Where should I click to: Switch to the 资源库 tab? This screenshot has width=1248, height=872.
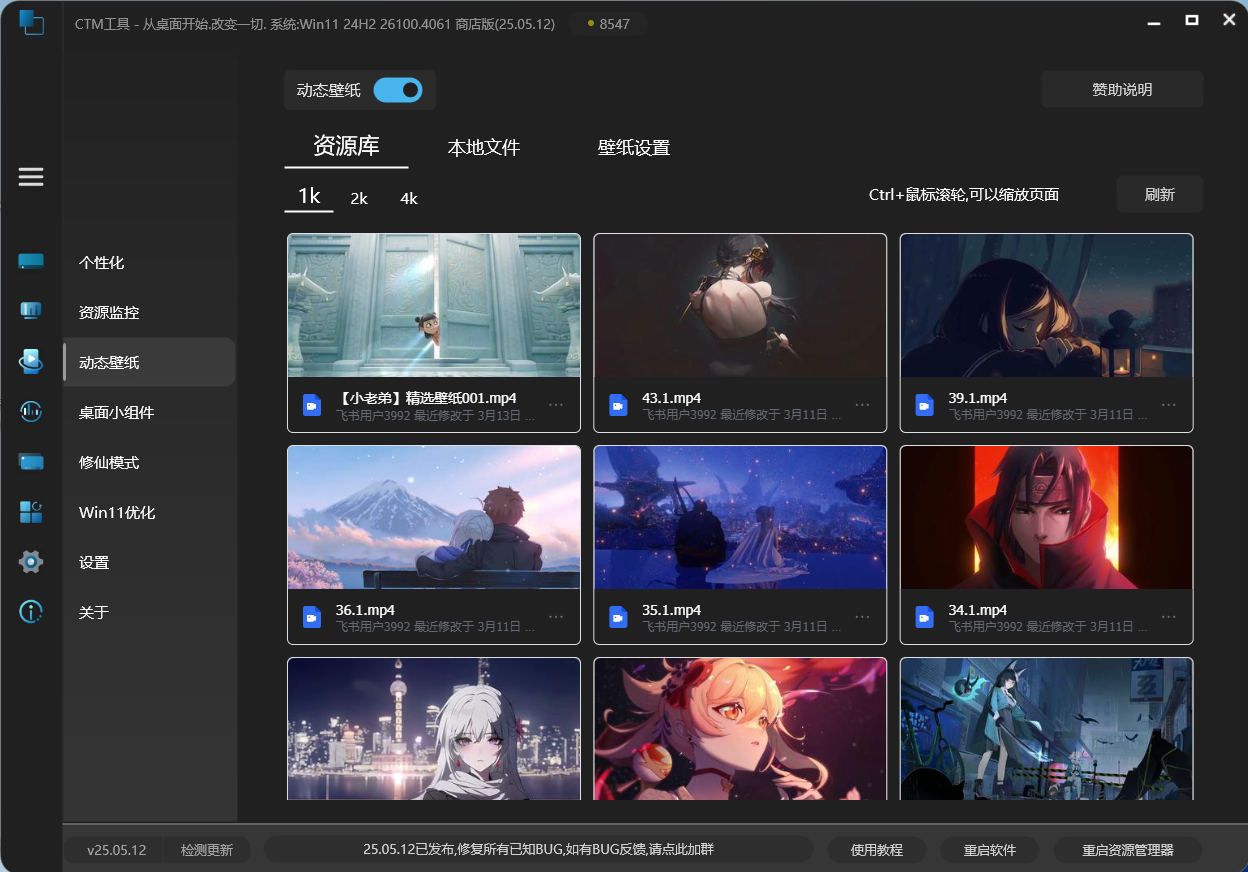(x=346, y=146)
